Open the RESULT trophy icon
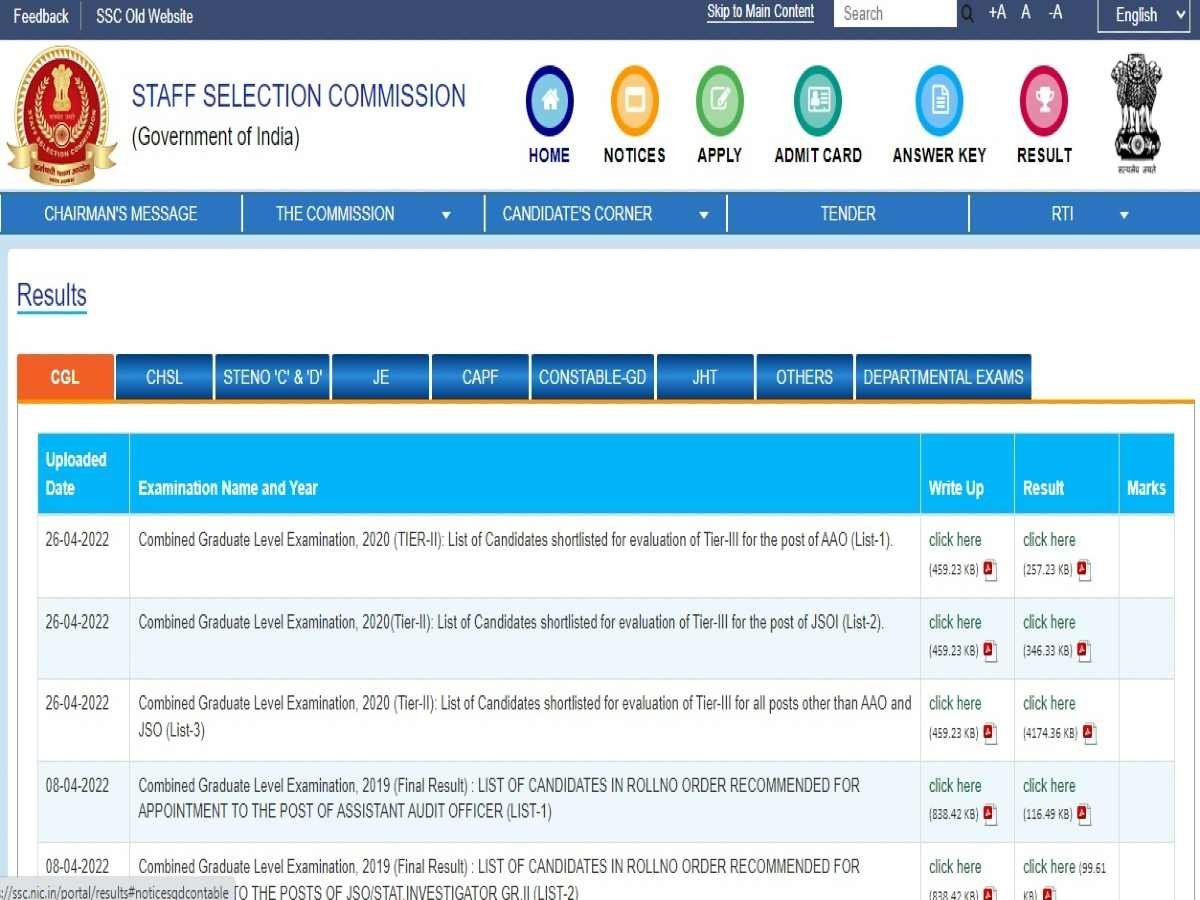Viewport: 1200px width, 900px height. 1044,101
